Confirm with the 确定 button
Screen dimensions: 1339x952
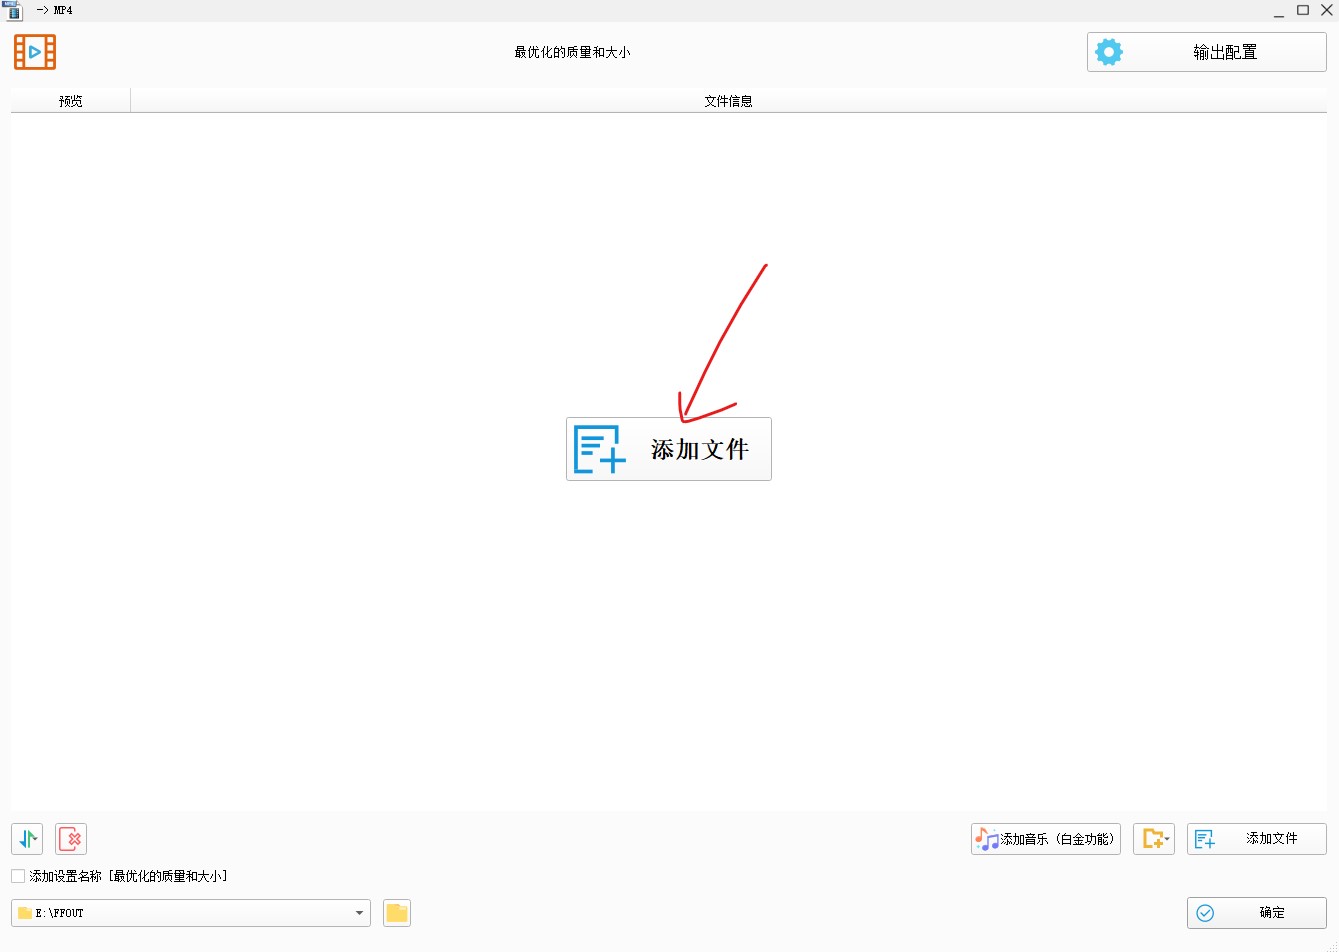1256,913
